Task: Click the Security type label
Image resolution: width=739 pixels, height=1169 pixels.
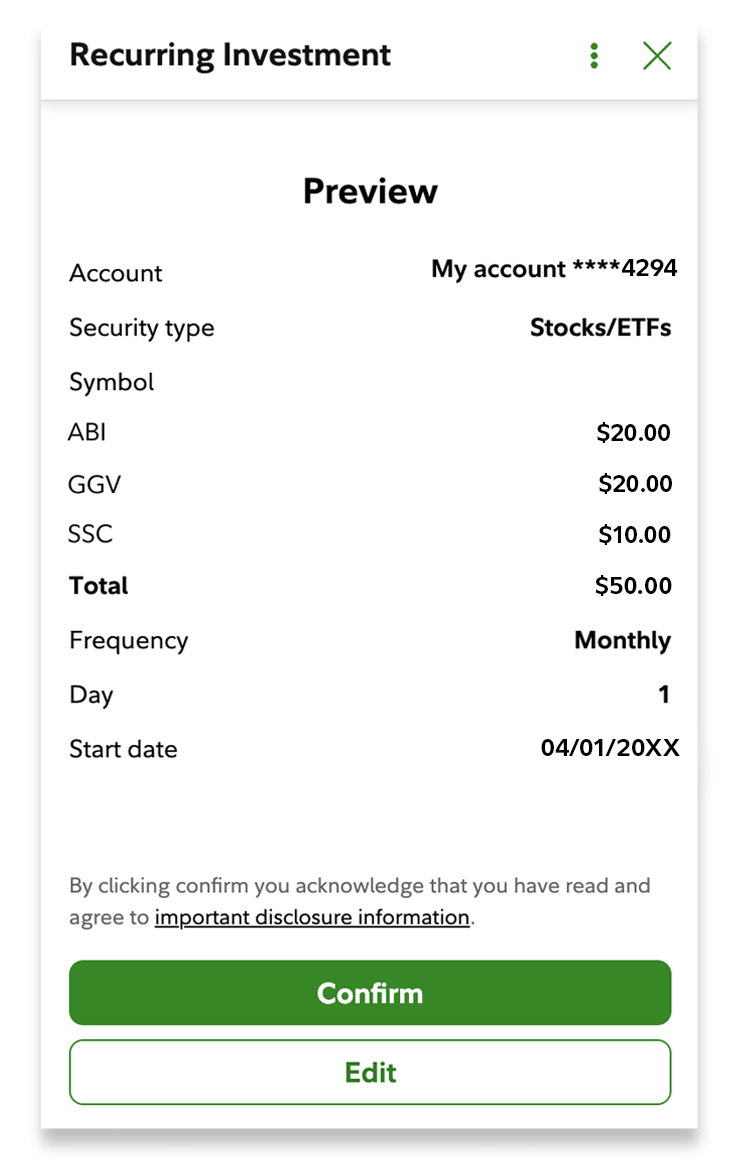Action: point(141,328)
